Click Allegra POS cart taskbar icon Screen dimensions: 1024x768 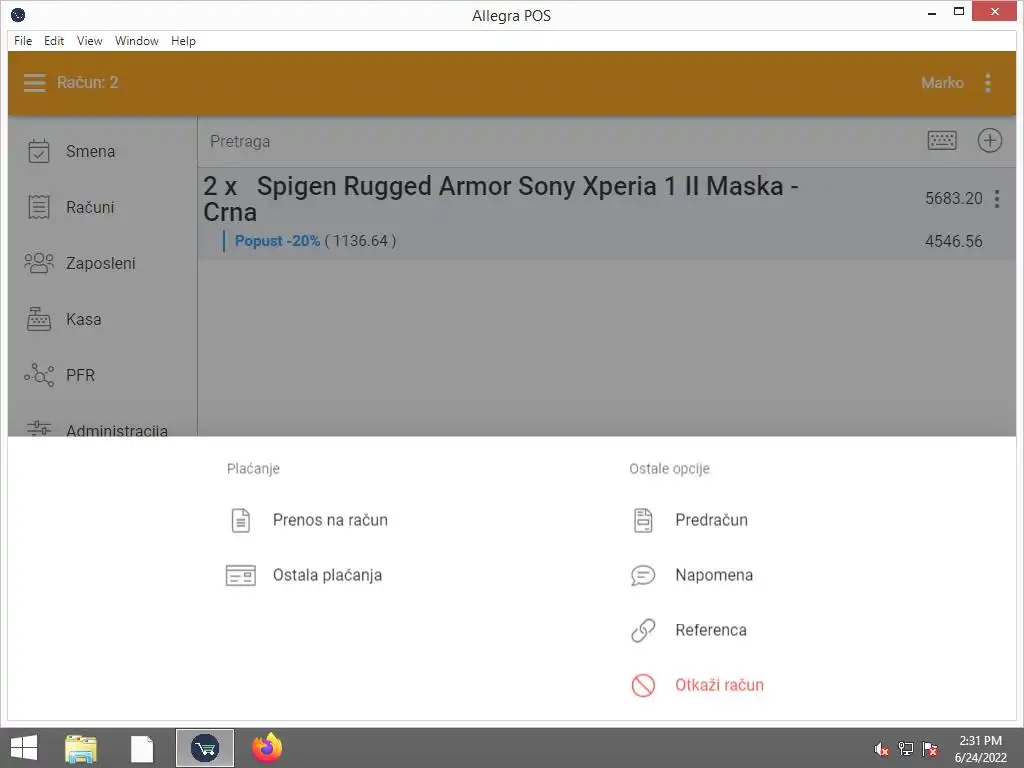205,748
